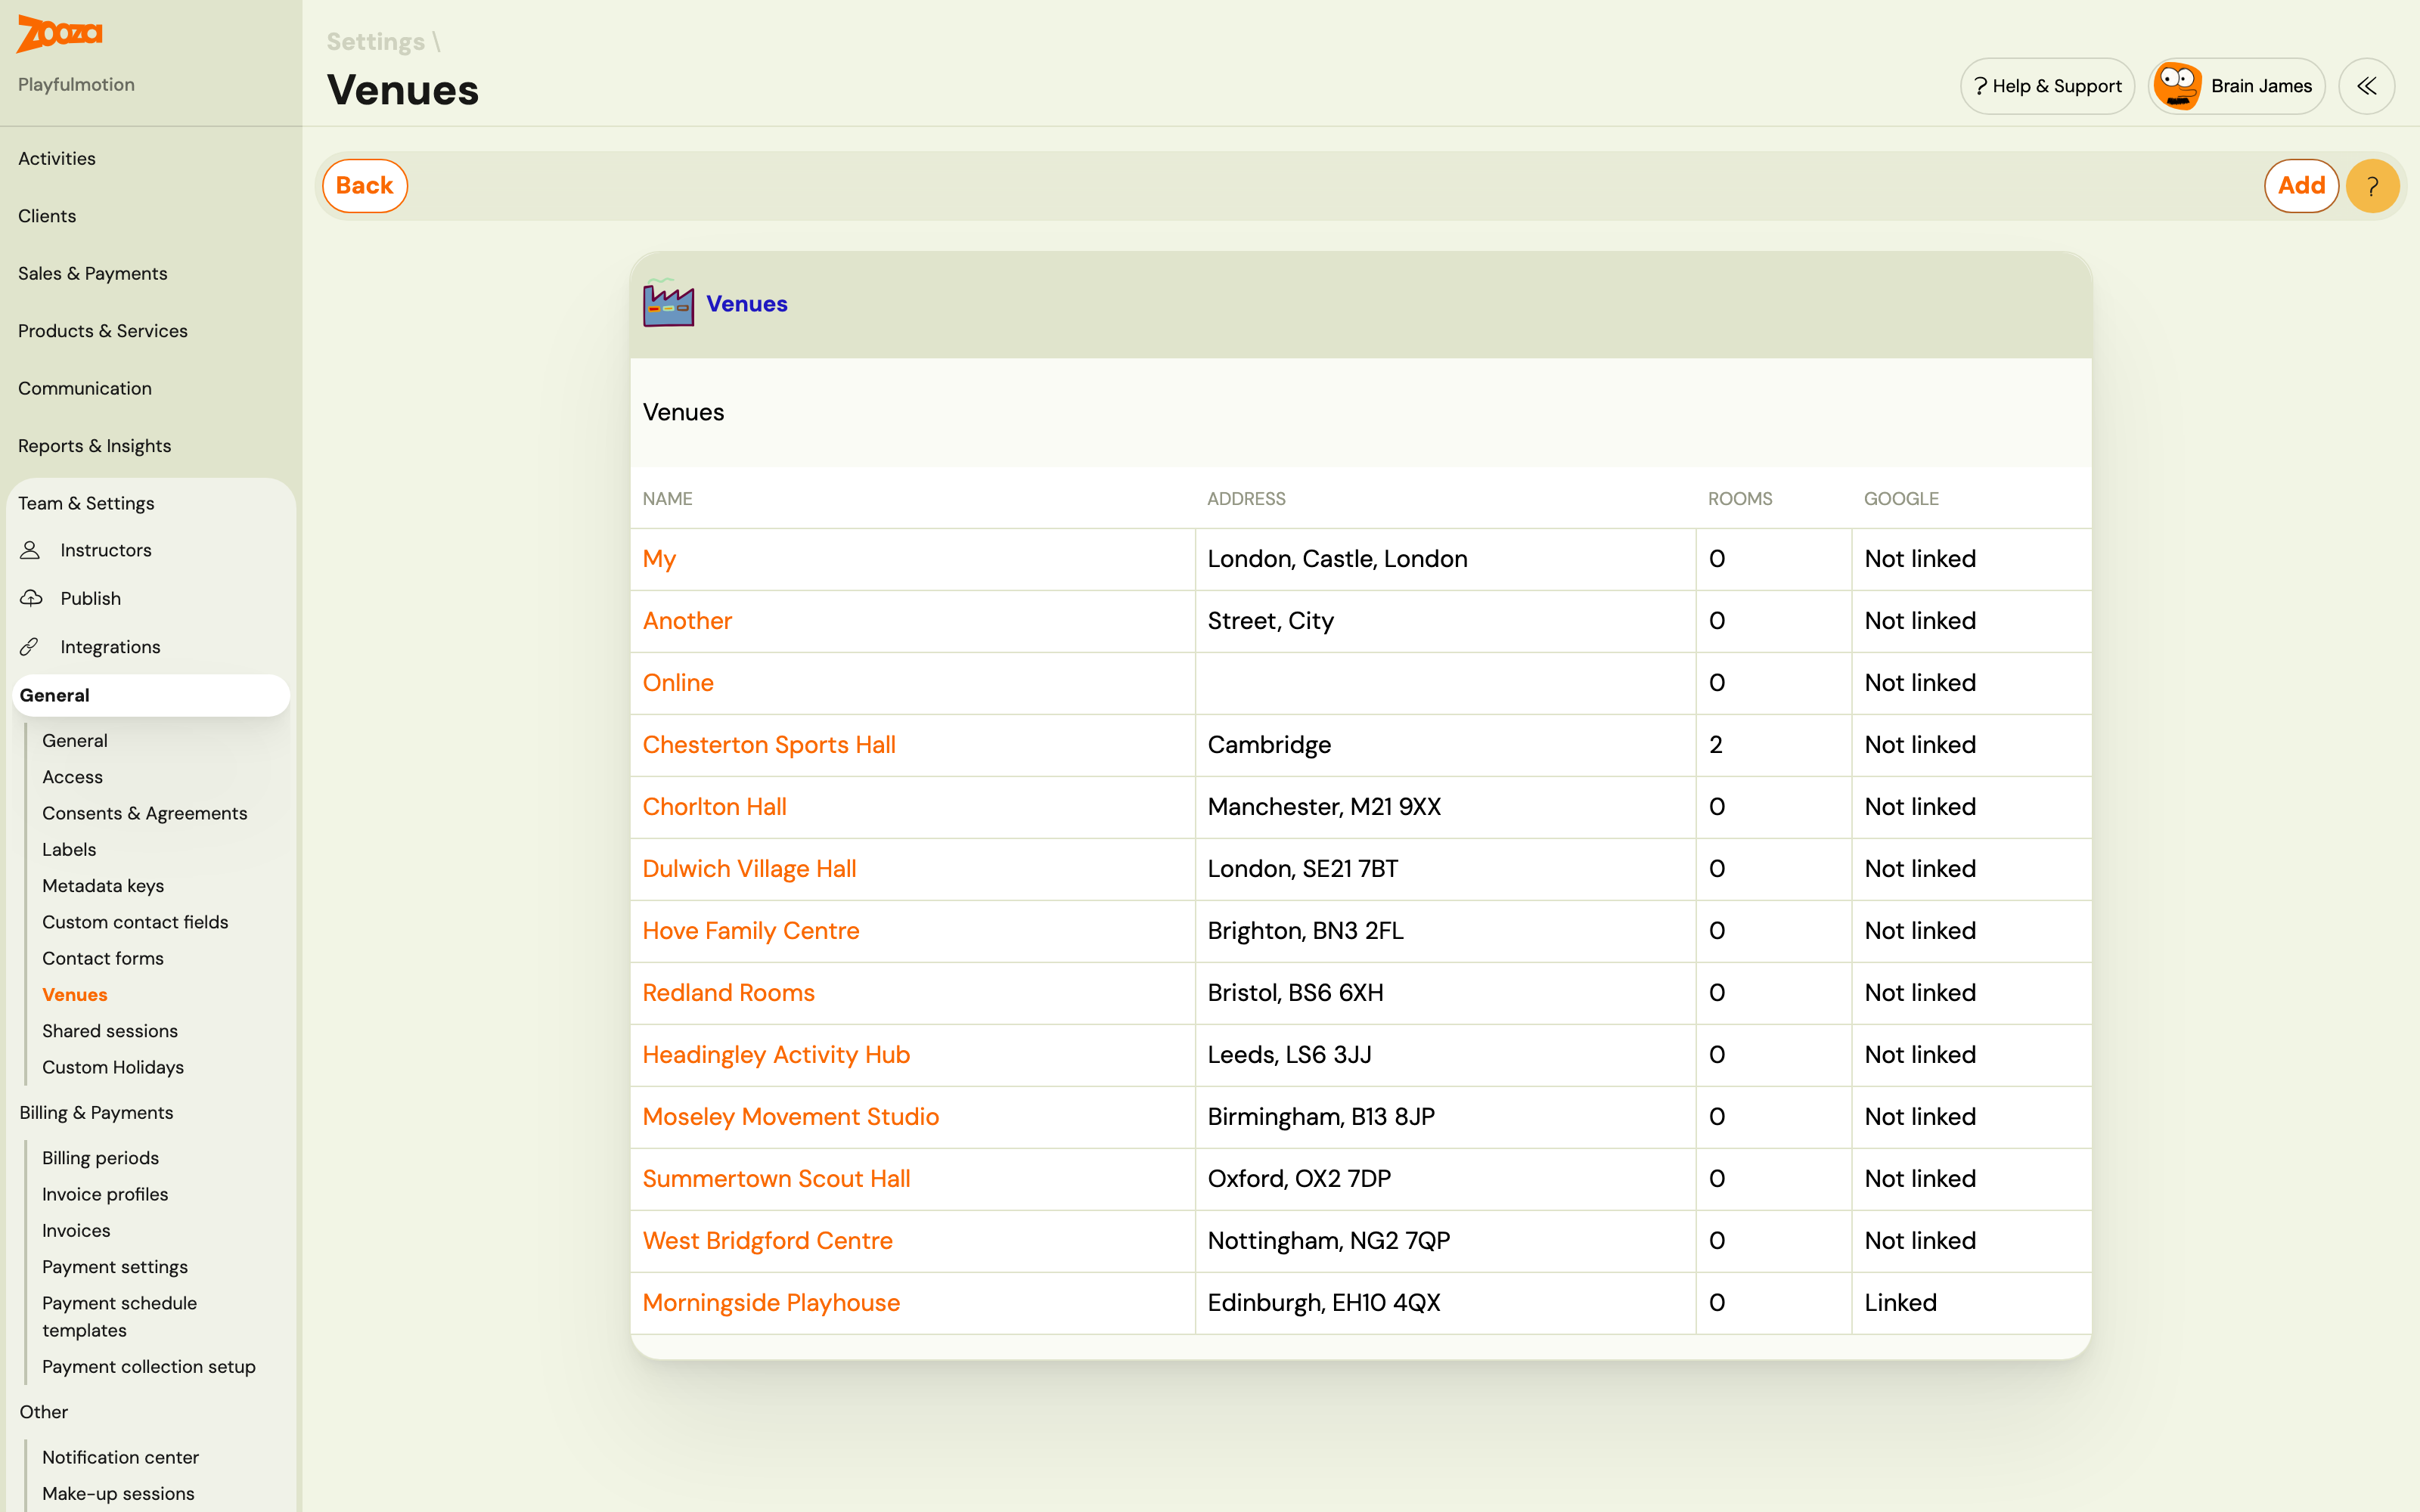
Task: Open Sales & Payments menu
Action: click(92, 274)
